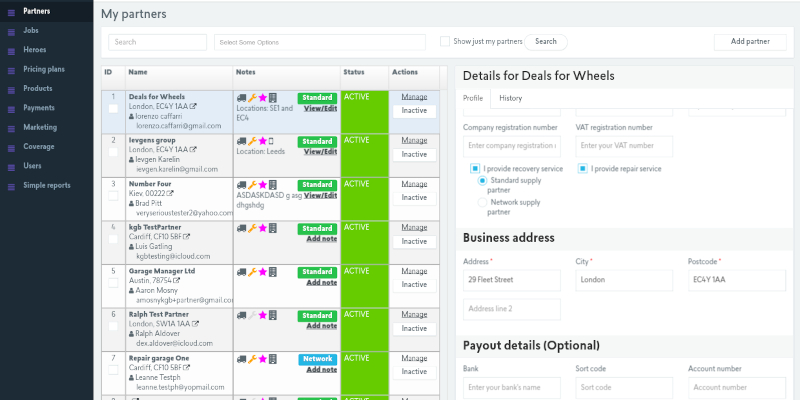Click View/Edit note for Number Four

click(320, 195)
